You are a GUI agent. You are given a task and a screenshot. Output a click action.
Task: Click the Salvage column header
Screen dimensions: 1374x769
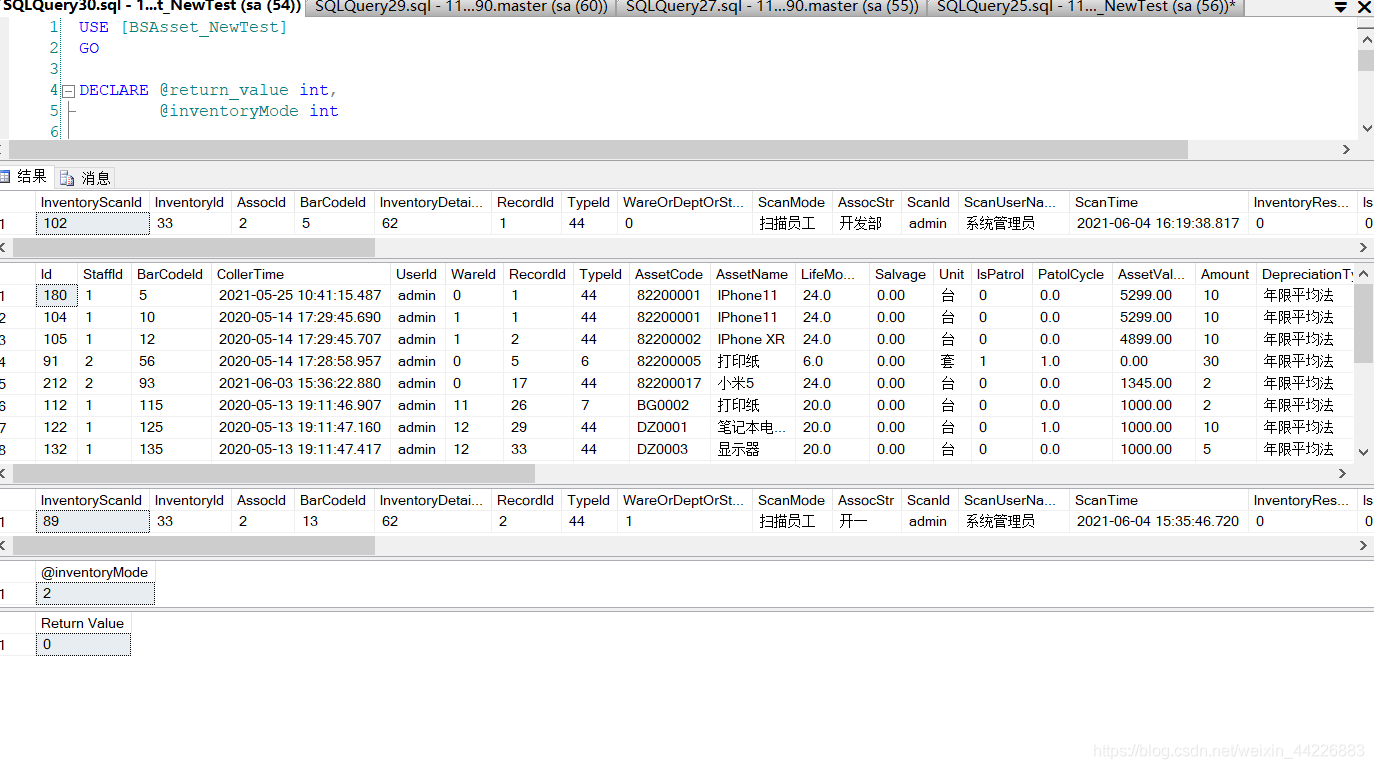(x=901, y=274)
